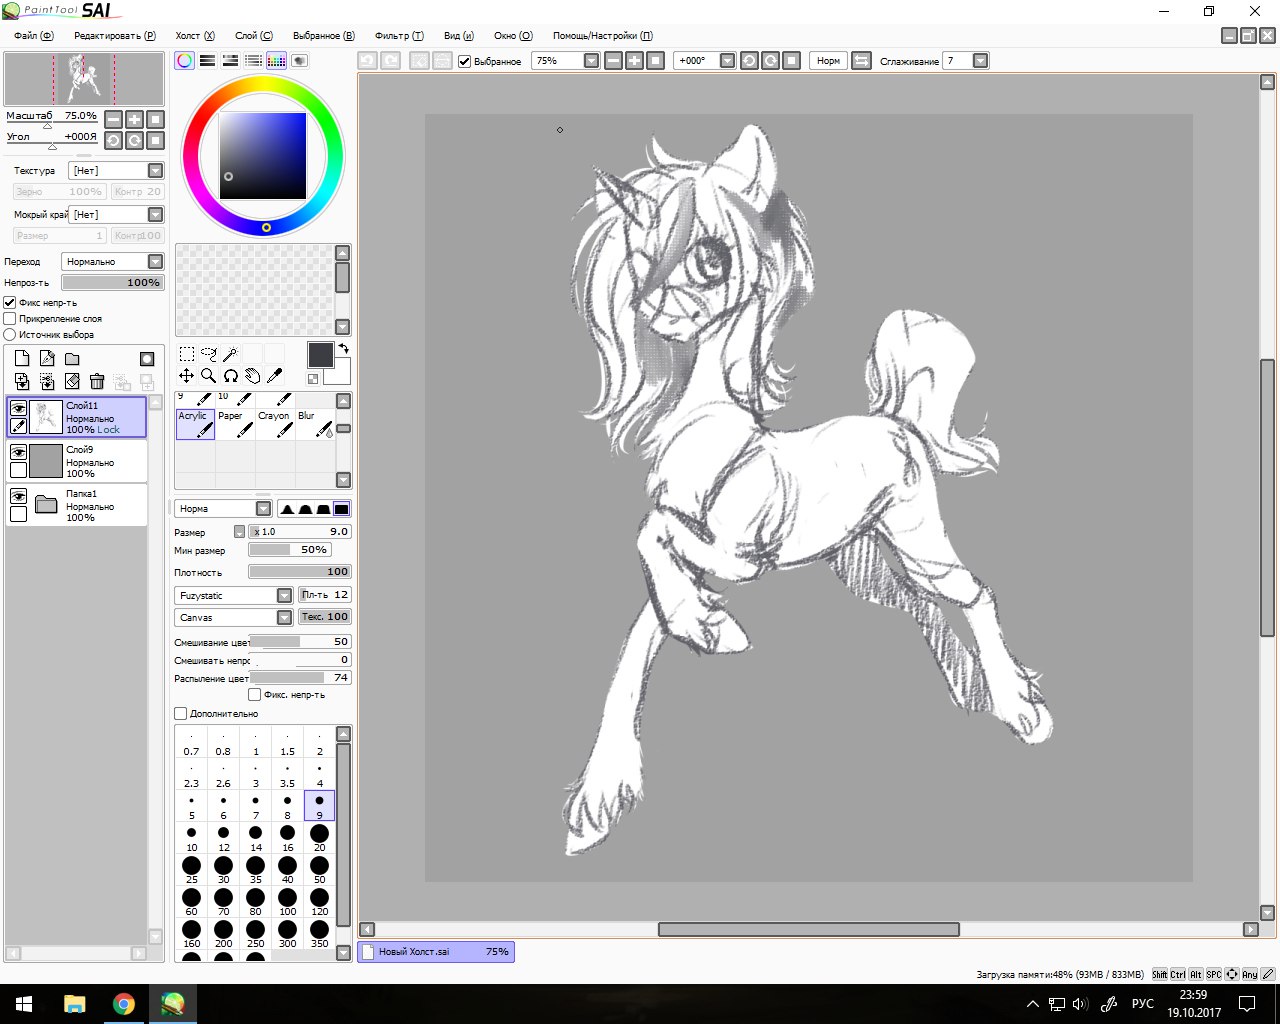Click the transparent color toggle icon
The height and width of the screenshot is (1024, 1280).
[313, 379]
